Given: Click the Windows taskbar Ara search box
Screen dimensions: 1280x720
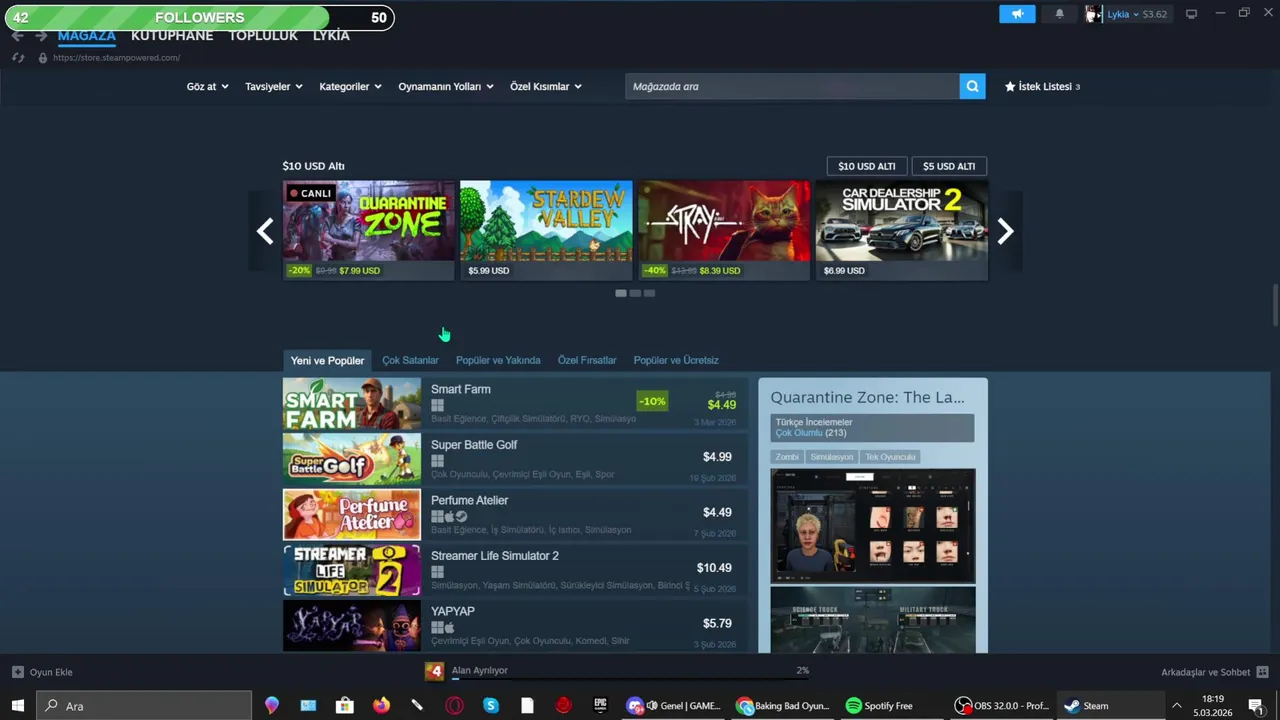Looking at the screenshot, I should click(144, 705).
